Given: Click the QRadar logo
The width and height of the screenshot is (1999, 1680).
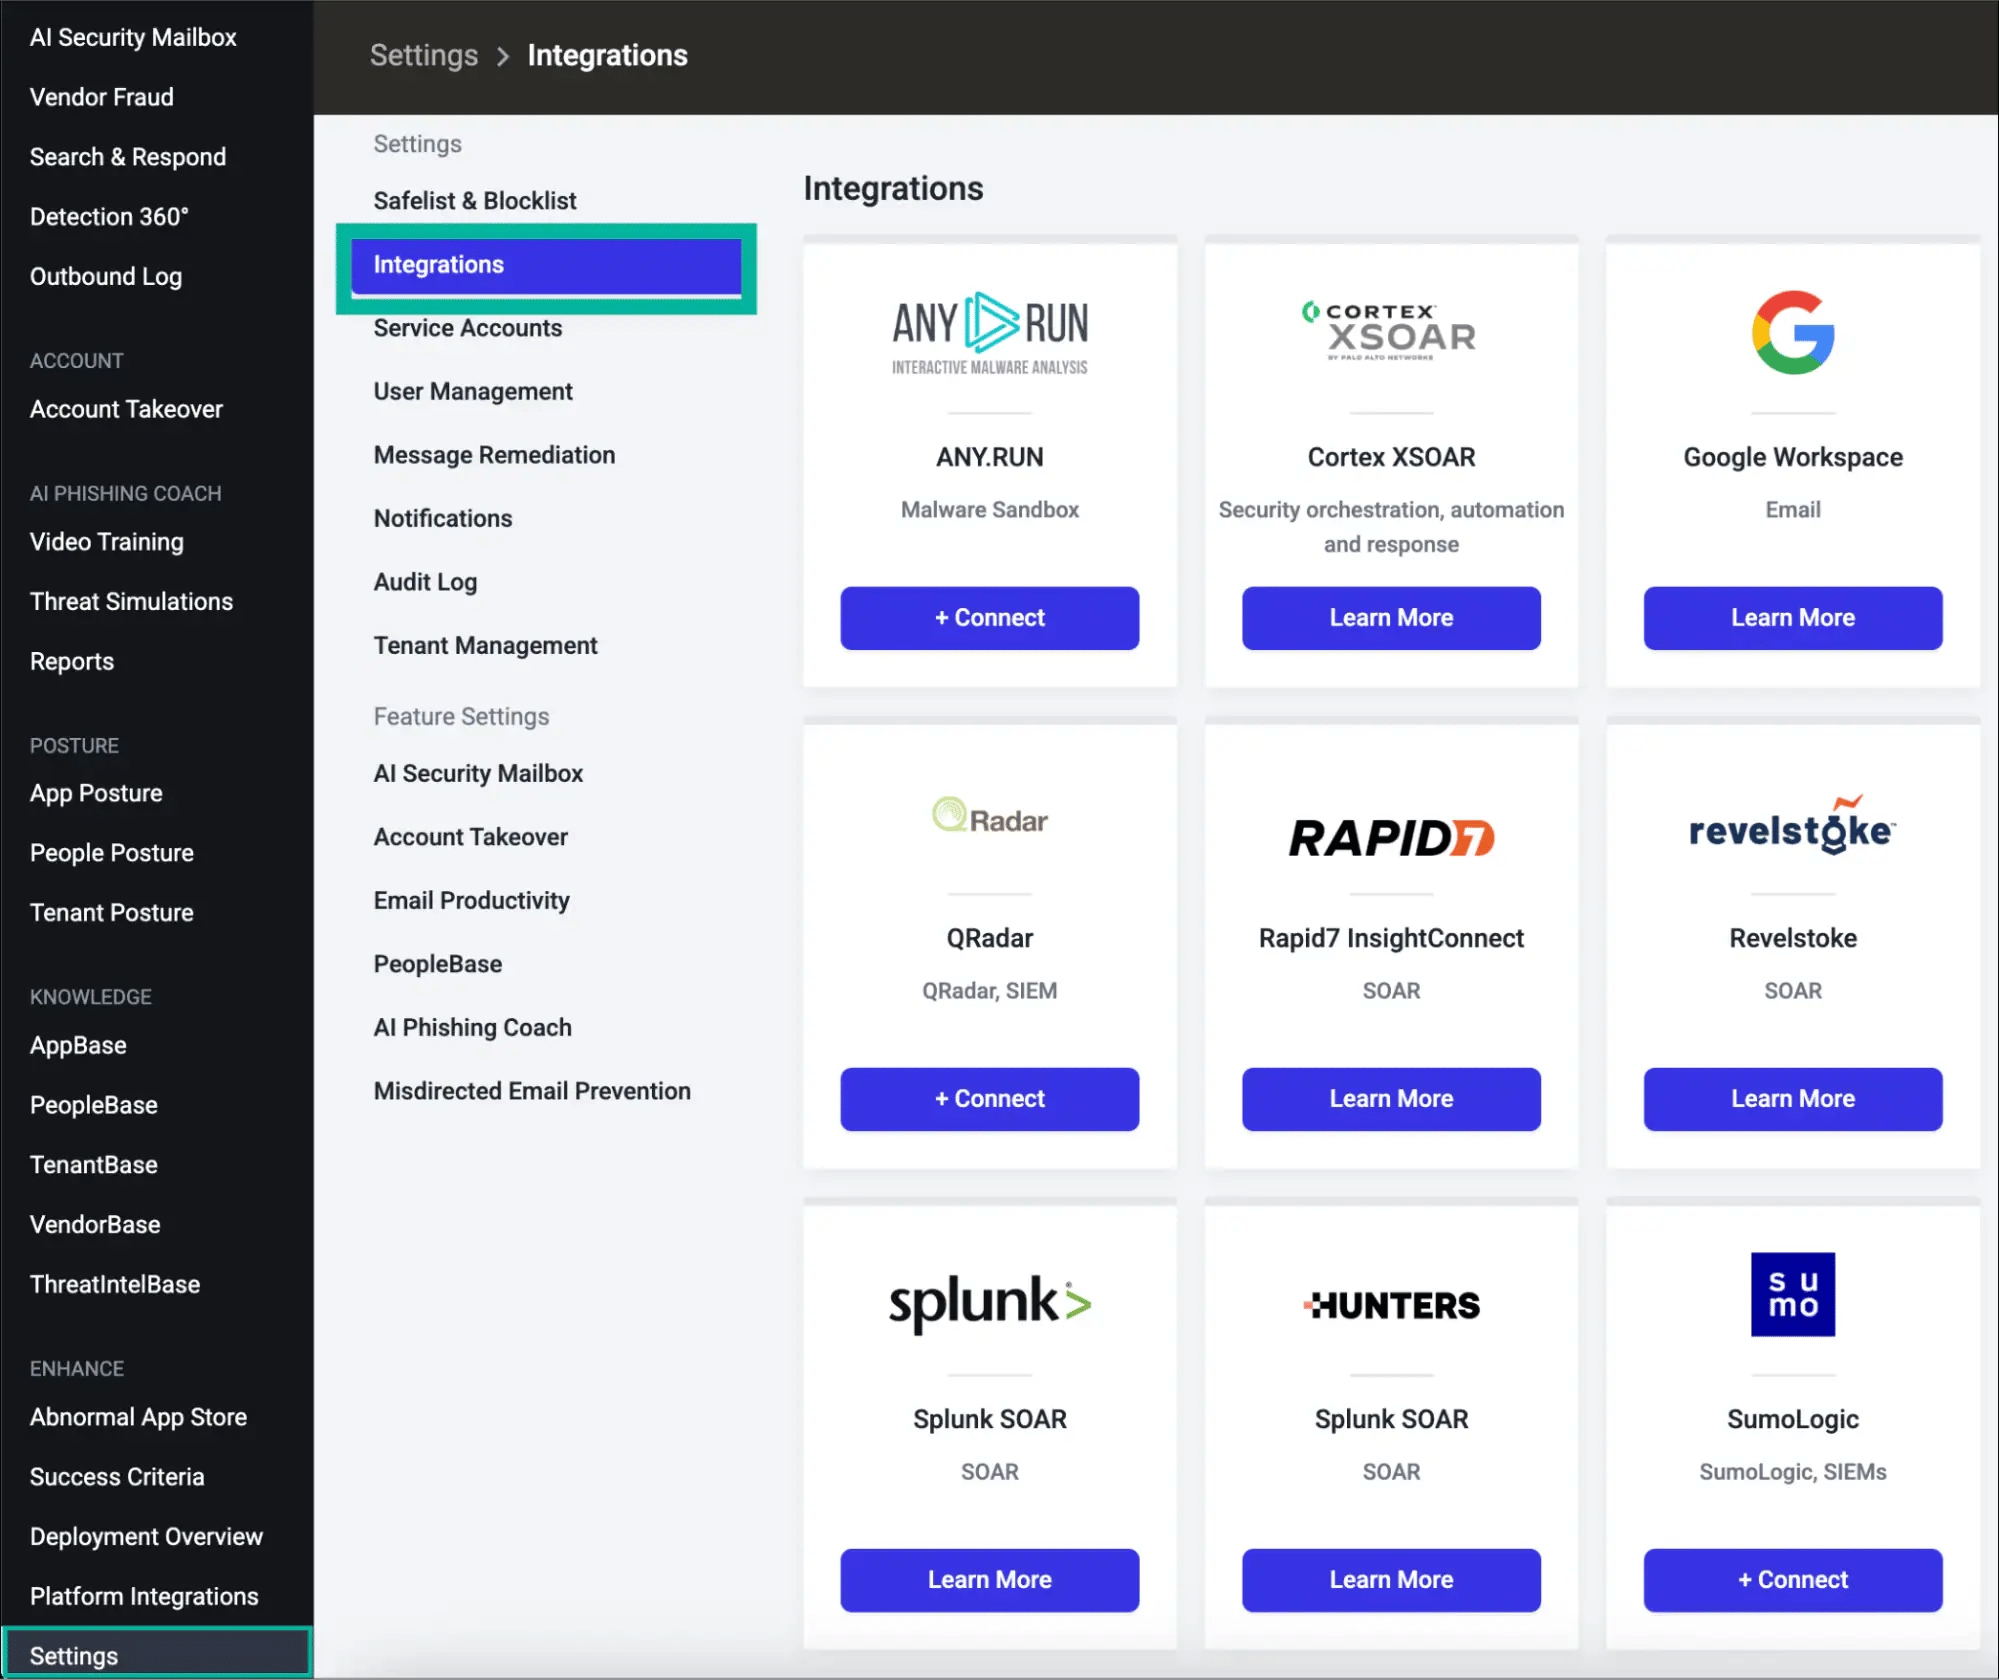Looking at the screenshot, I should [990, 816].
